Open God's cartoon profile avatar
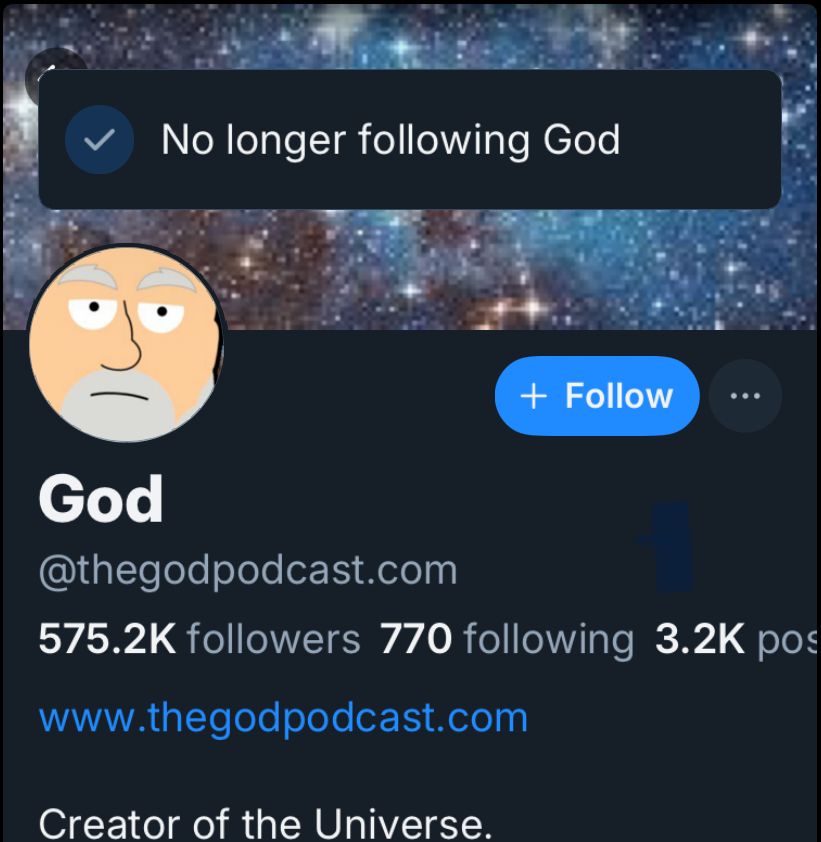This screenshot has width=821, height=842. coord(127,343)
